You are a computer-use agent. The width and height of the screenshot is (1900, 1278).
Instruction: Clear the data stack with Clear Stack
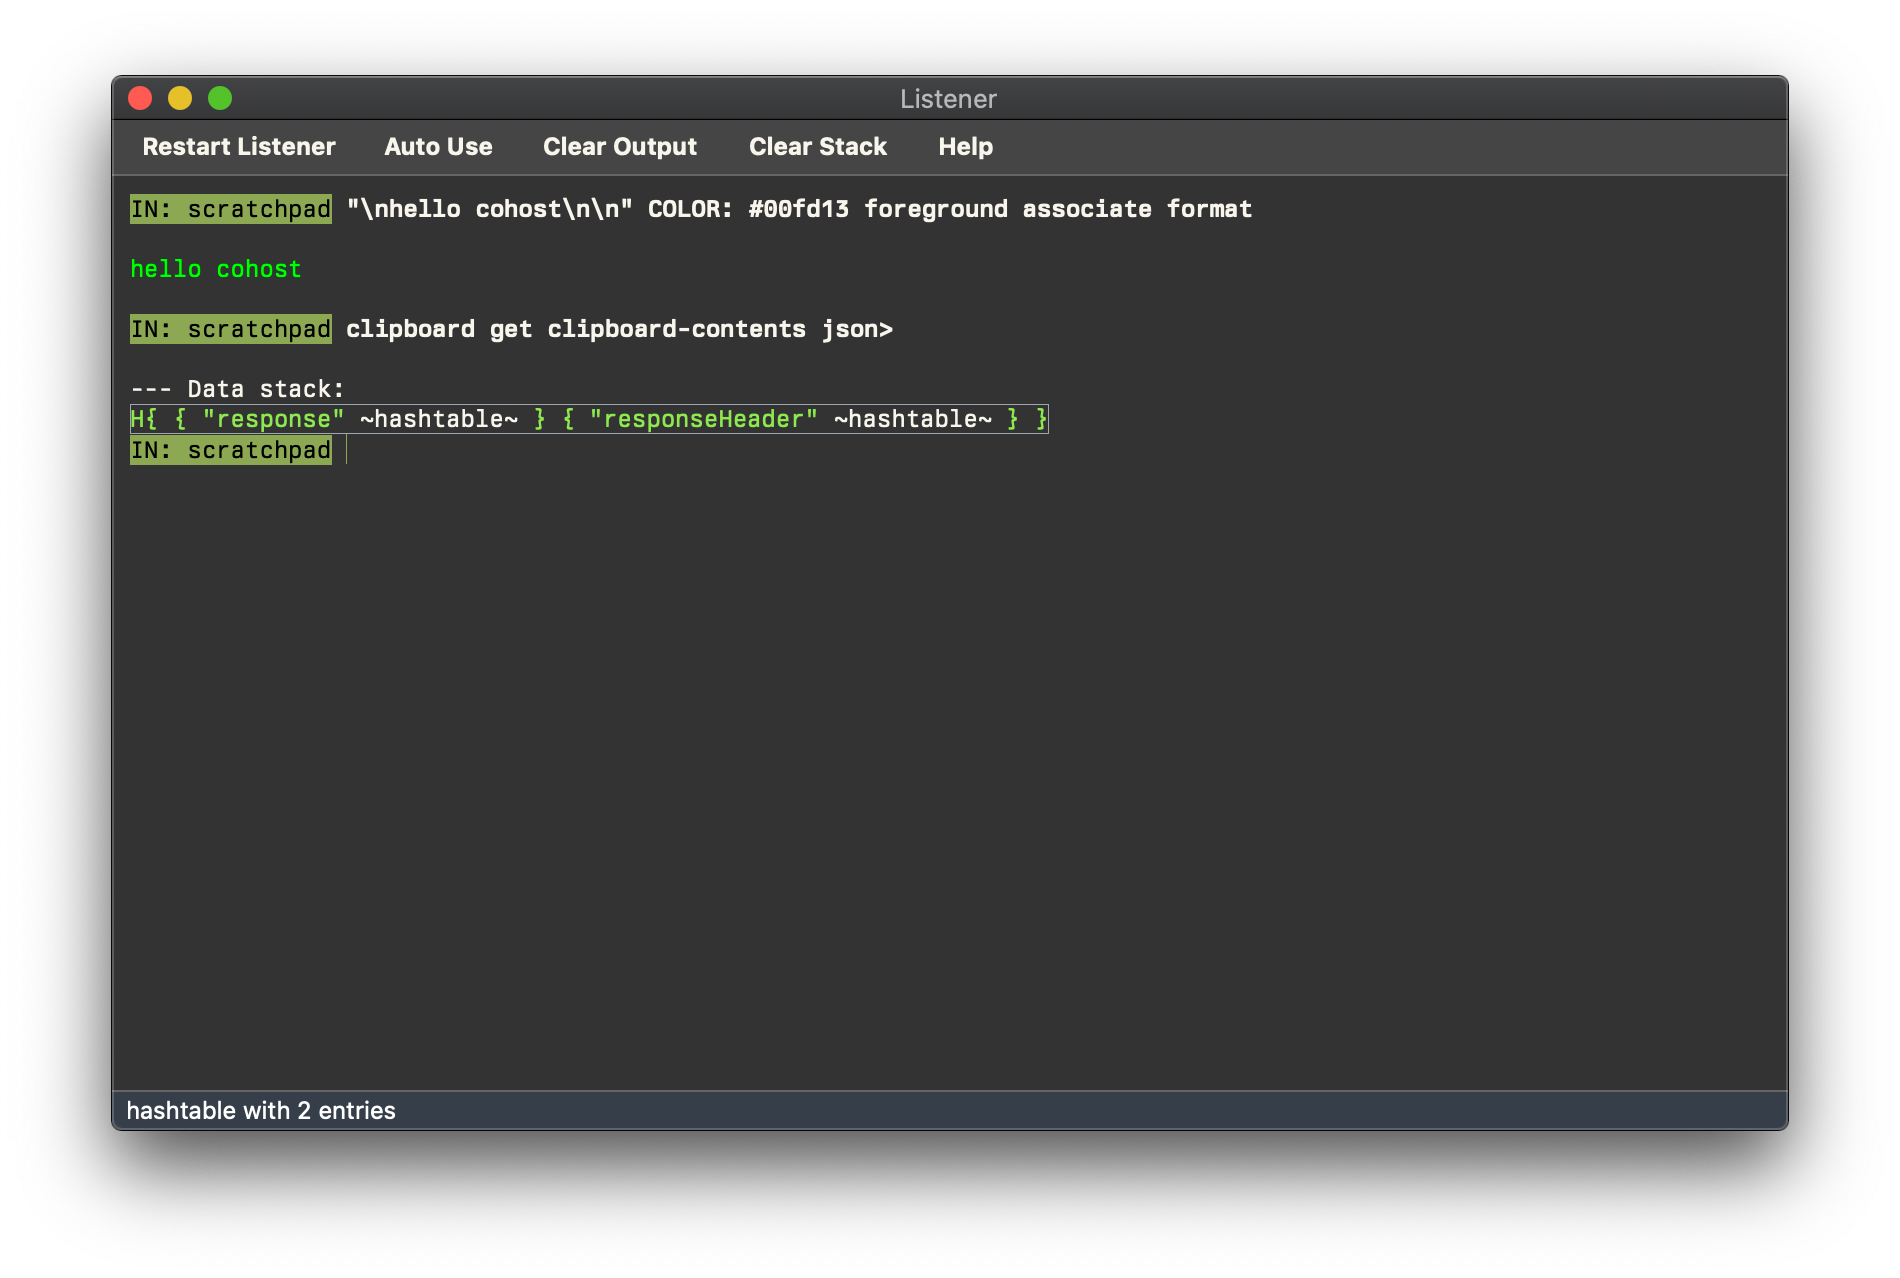817,147
